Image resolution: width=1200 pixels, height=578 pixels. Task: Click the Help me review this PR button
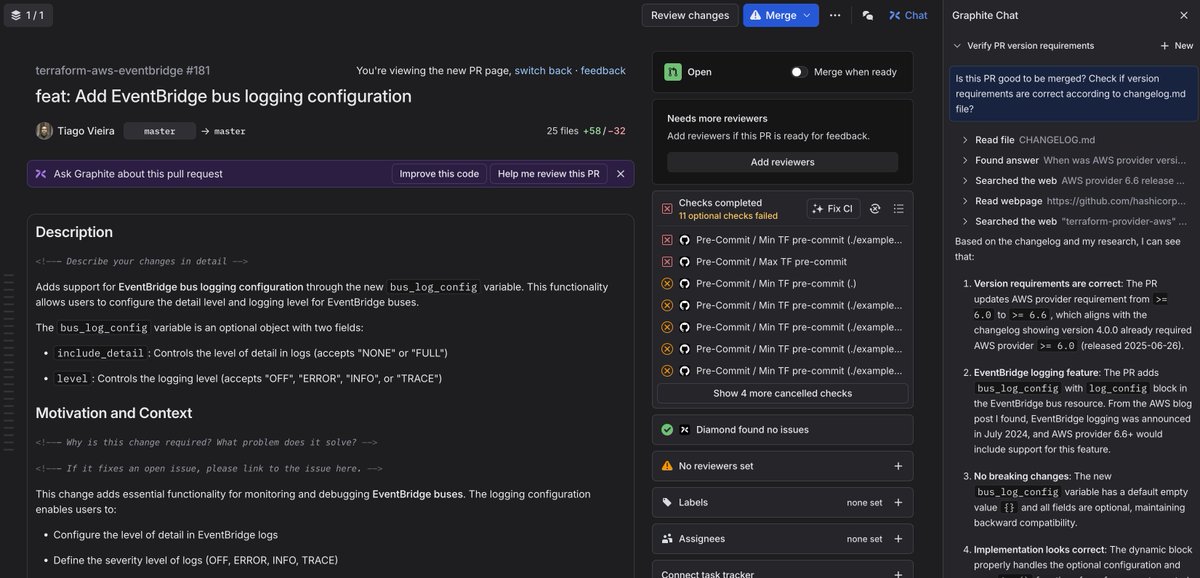point(548,174)
